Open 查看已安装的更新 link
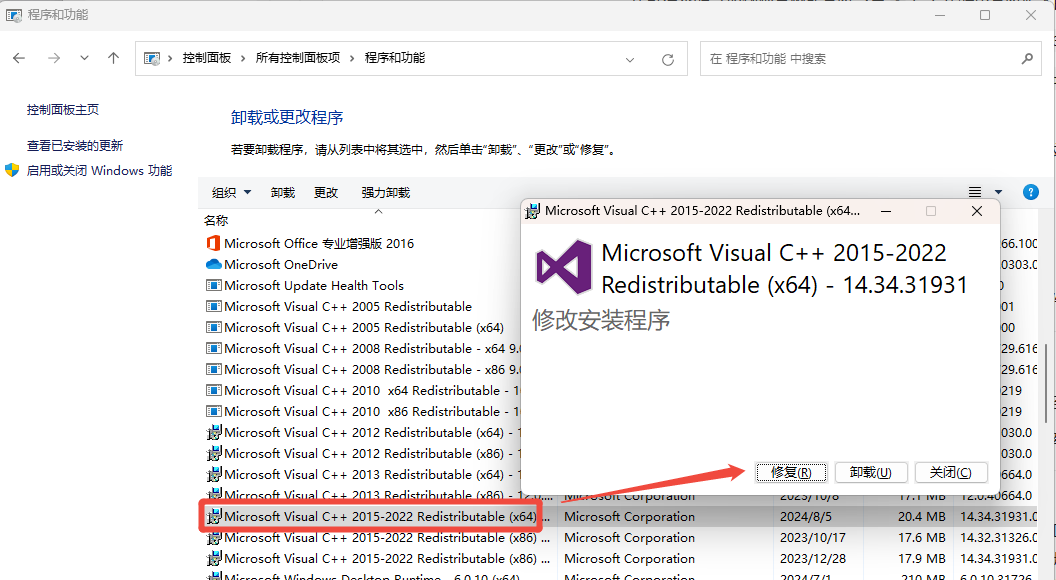1056x580 pixels. click(75, 146)
